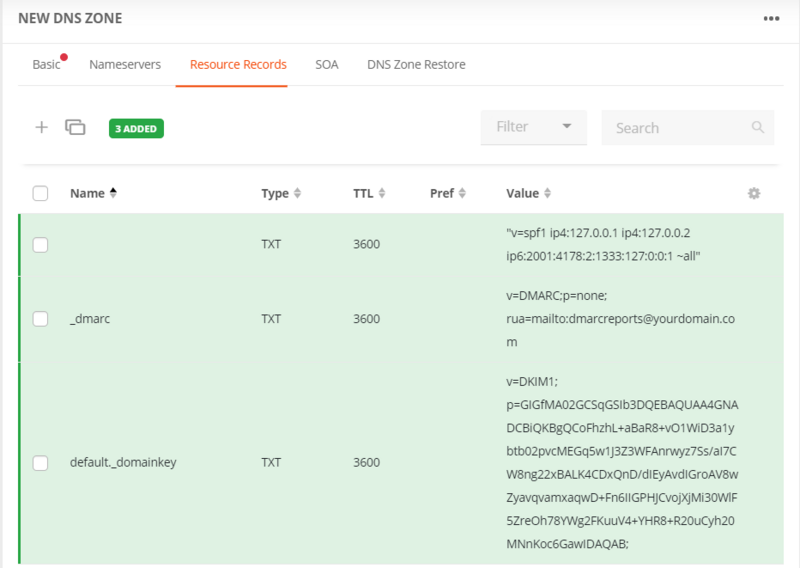800x568 pixels.
Task: Click the duplicate records icon
Action: click(75, 127)
